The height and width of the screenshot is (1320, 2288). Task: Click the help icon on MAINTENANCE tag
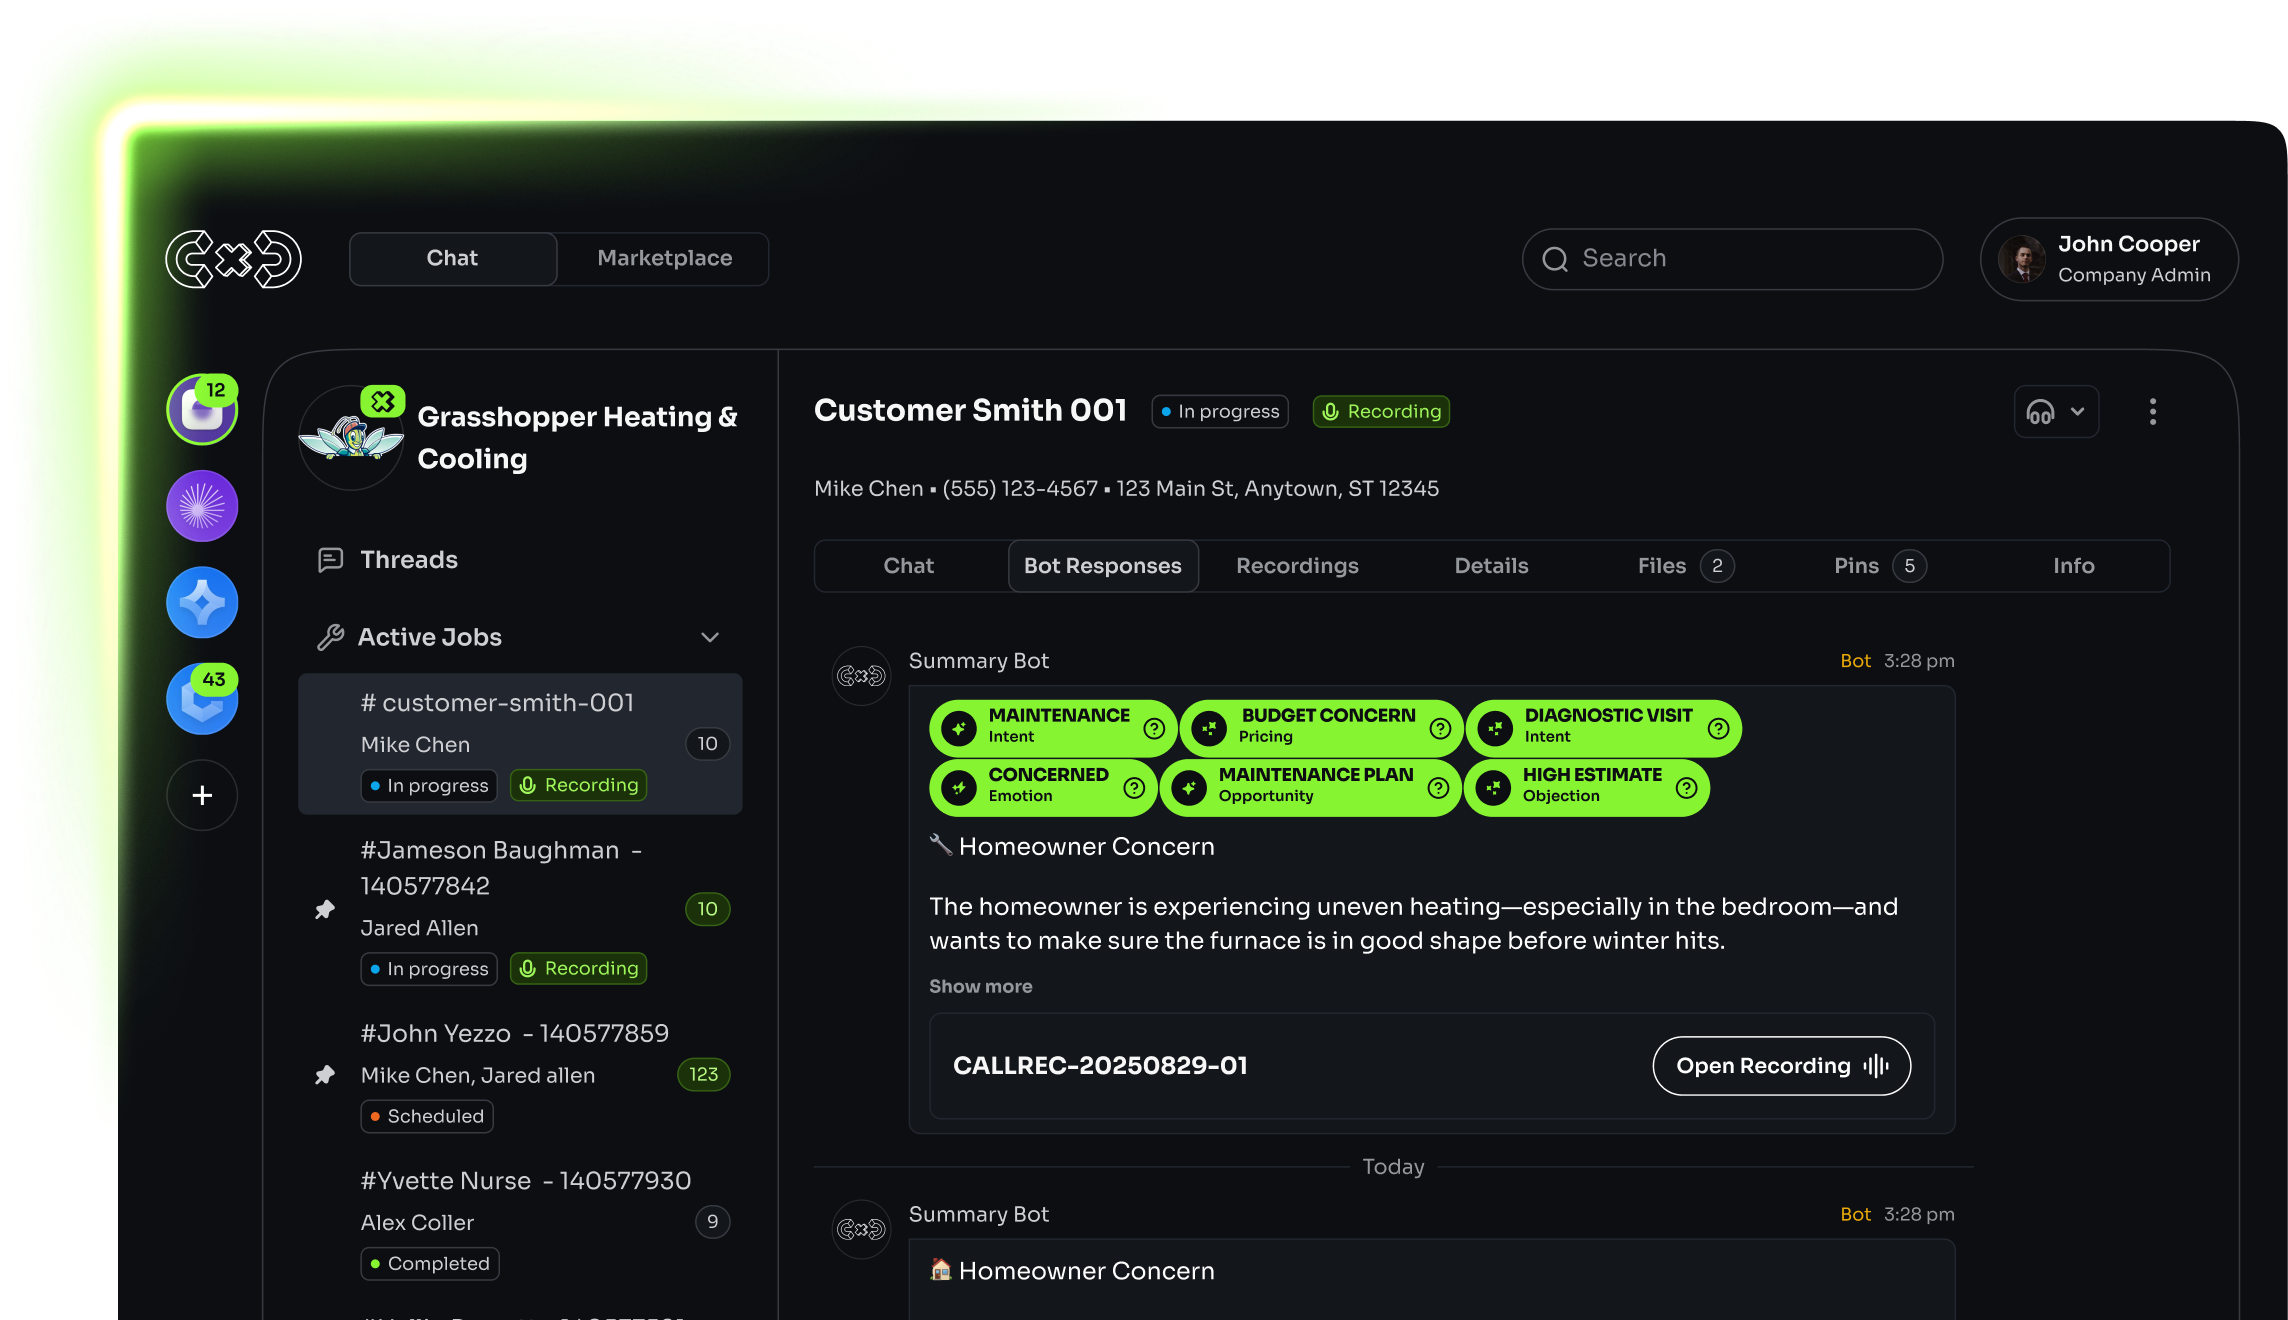coord(1154,728)
